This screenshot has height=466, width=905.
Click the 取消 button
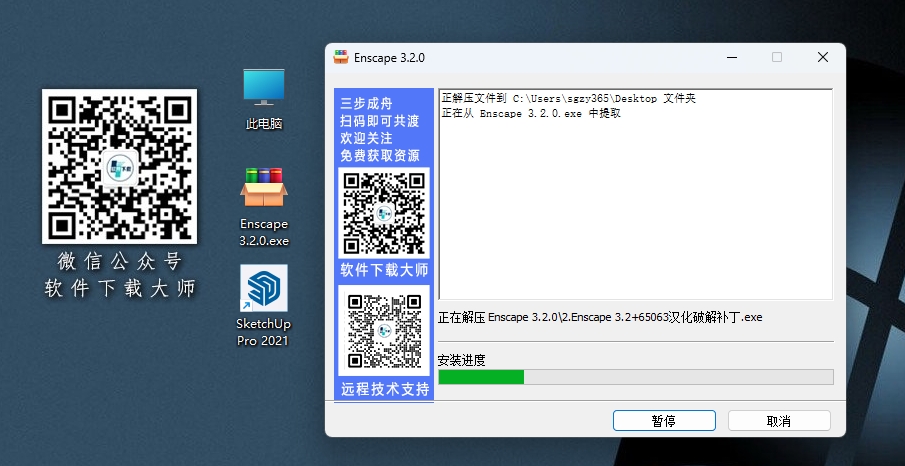779,421
